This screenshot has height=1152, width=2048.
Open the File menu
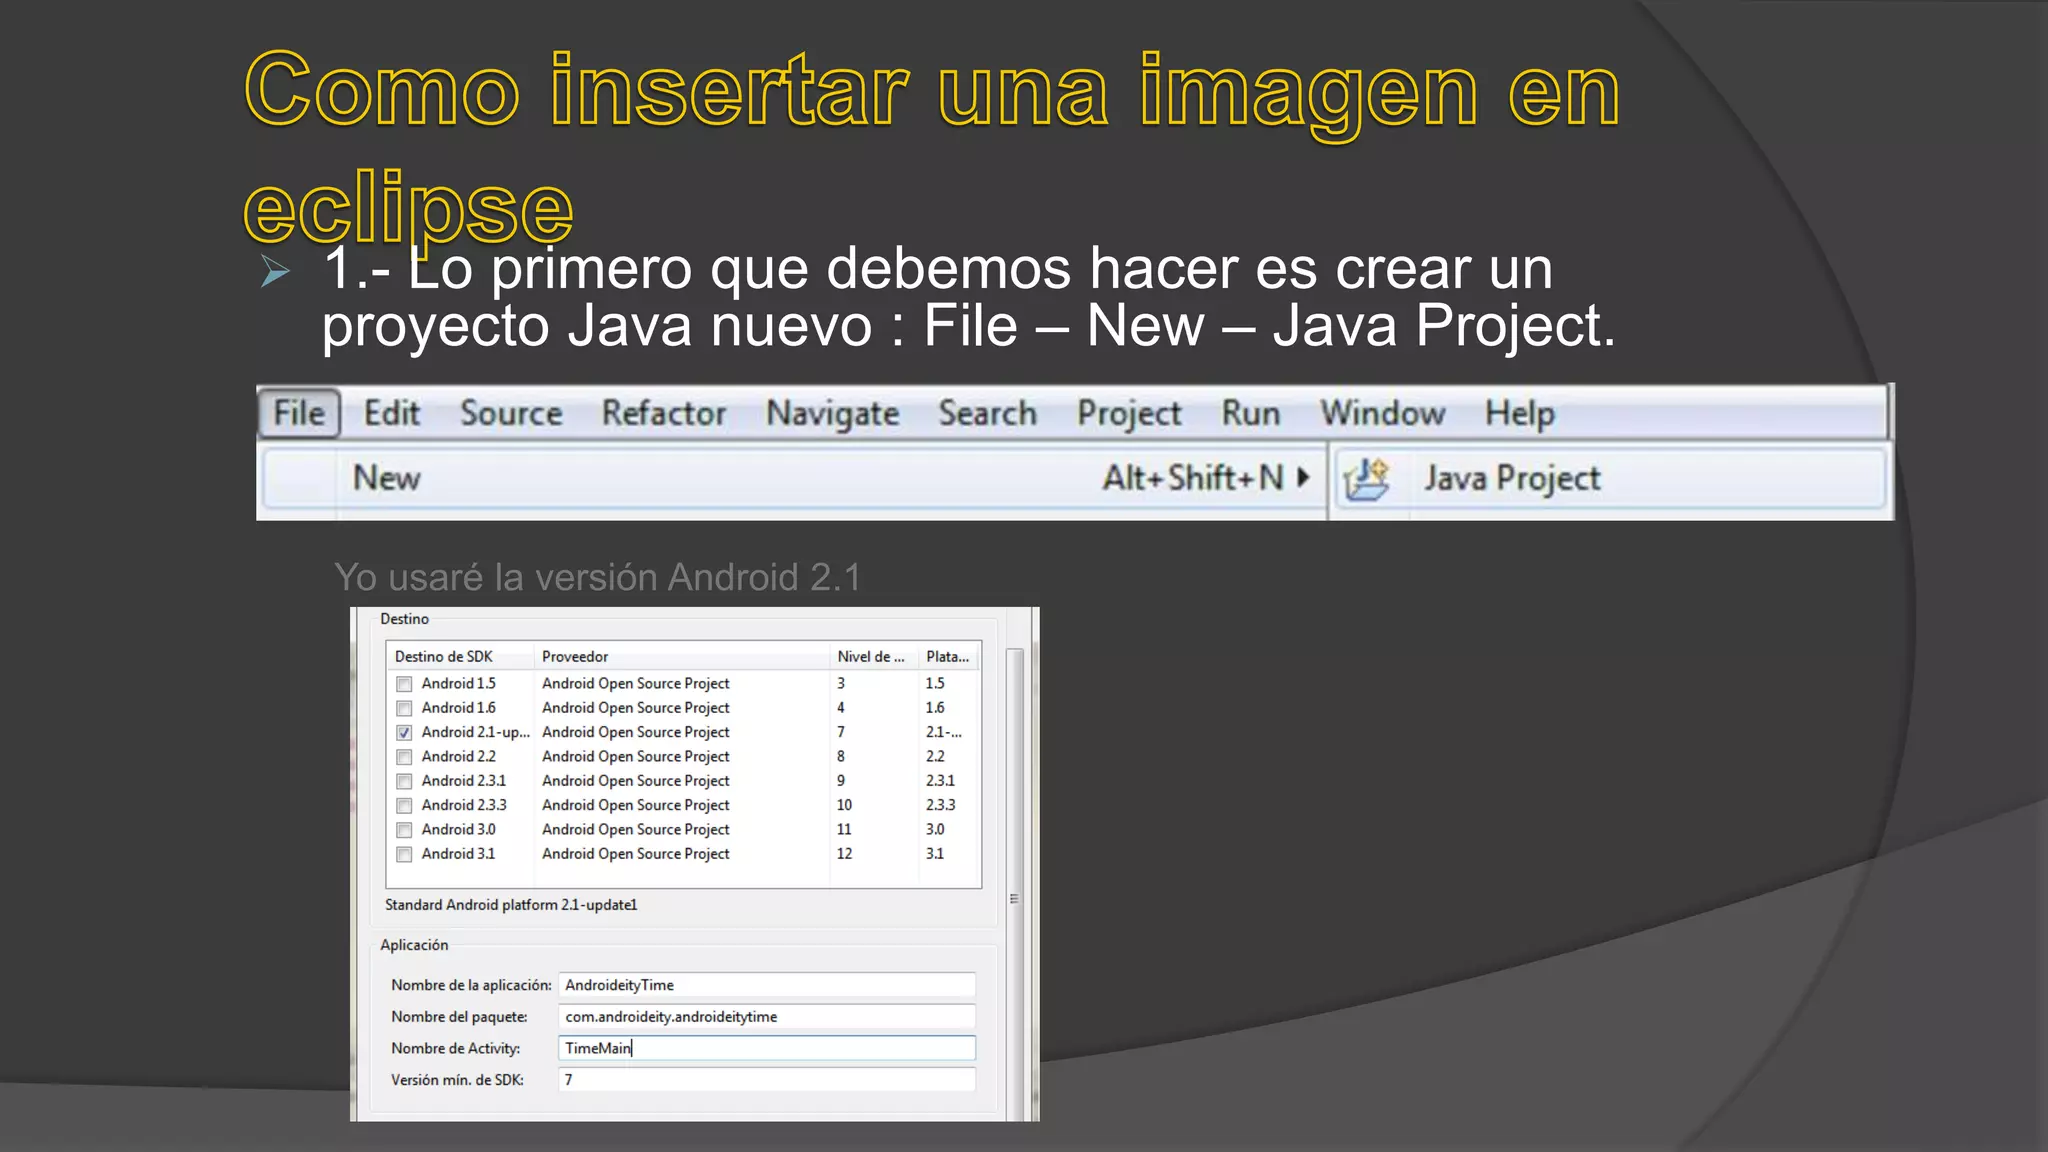[299, 413]
